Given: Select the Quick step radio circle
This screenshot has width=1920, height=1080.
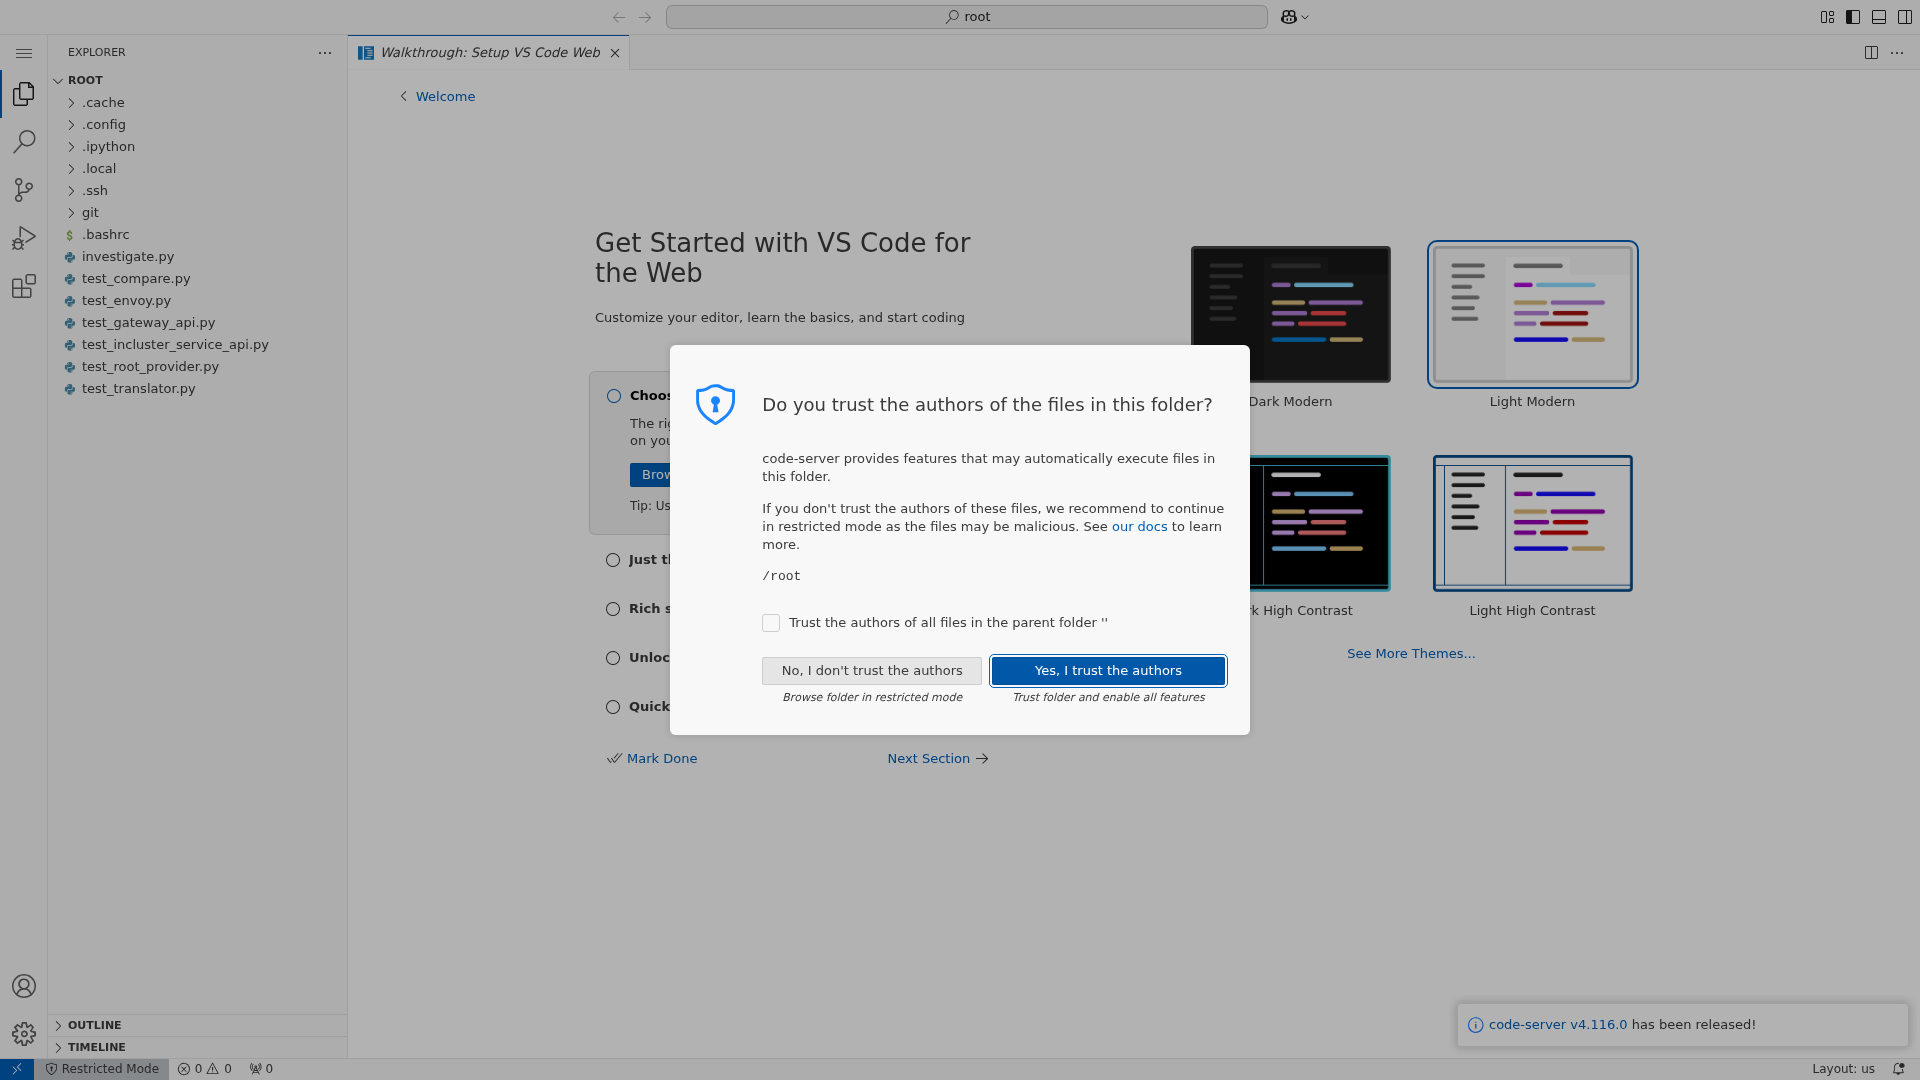Looking at the screenshot, I should pyautogui.click(x=613, y=707).
